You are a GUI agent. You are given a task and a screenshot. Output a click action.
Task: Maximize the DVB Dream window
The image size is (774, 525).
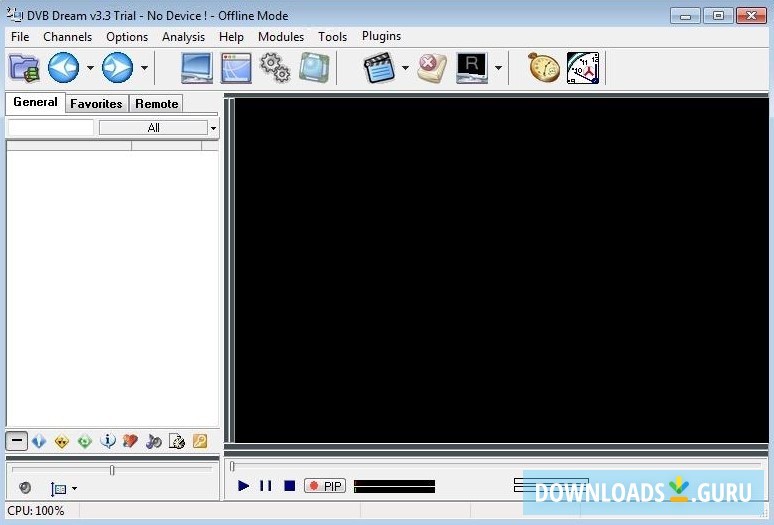tap(718, 16)
